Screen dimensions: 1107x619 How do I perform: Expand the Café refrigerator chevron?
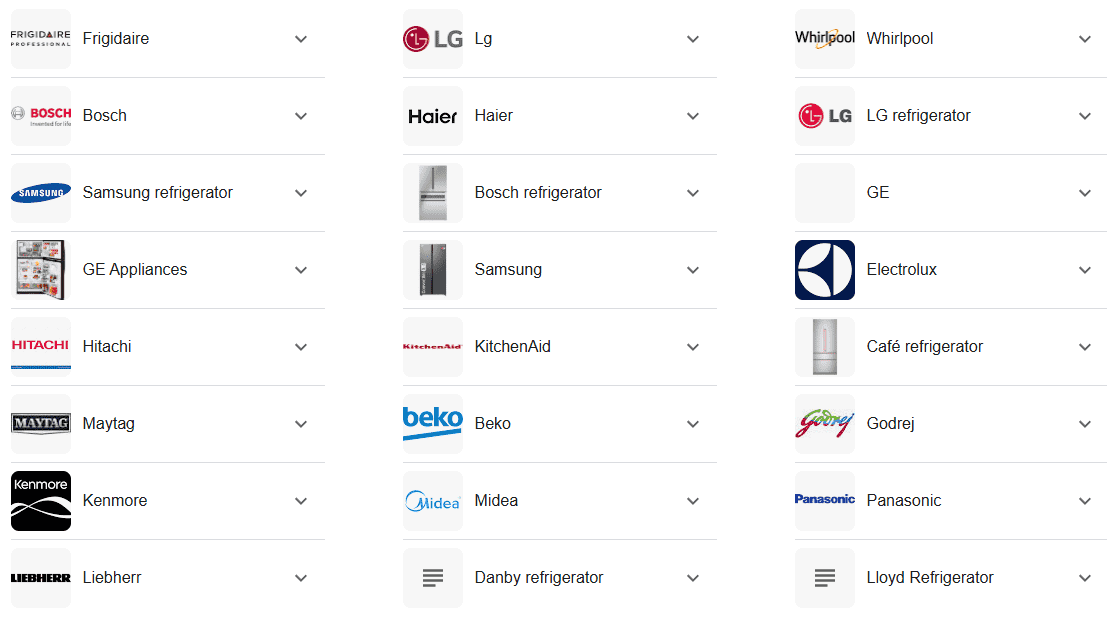click(1084, 347)
